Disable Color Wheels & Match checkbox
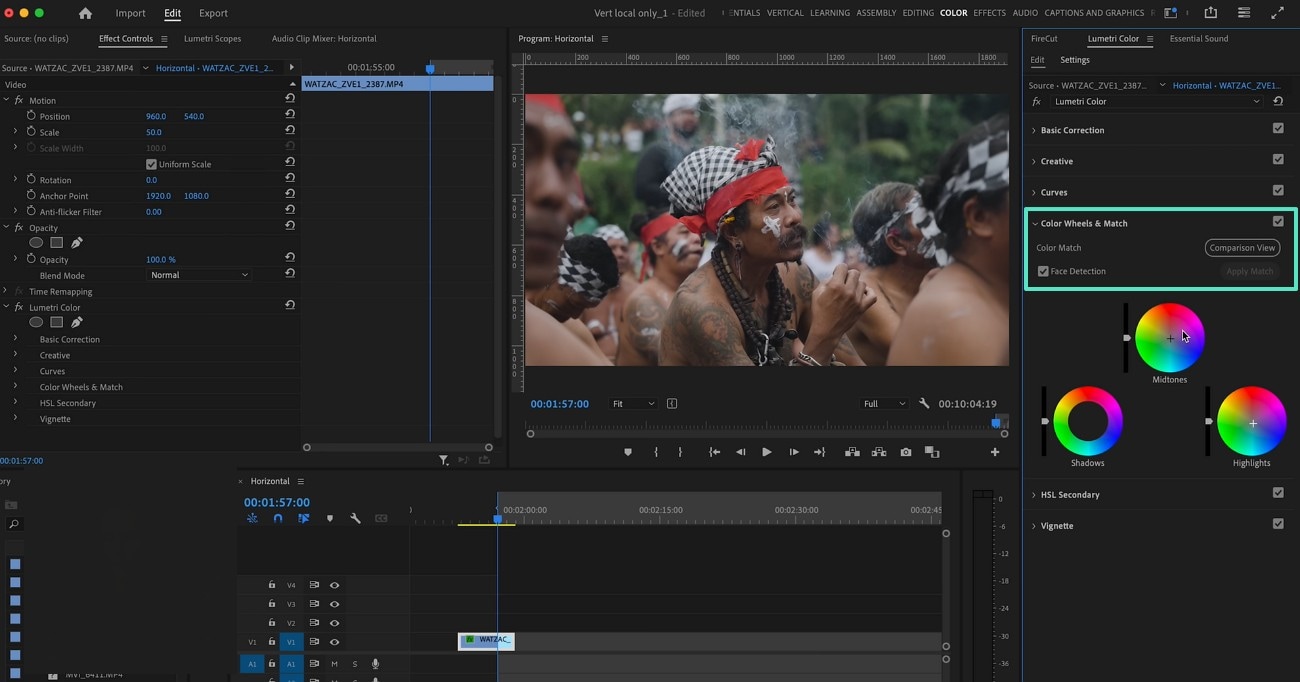1300x682 pixels. pos(1278,222)
